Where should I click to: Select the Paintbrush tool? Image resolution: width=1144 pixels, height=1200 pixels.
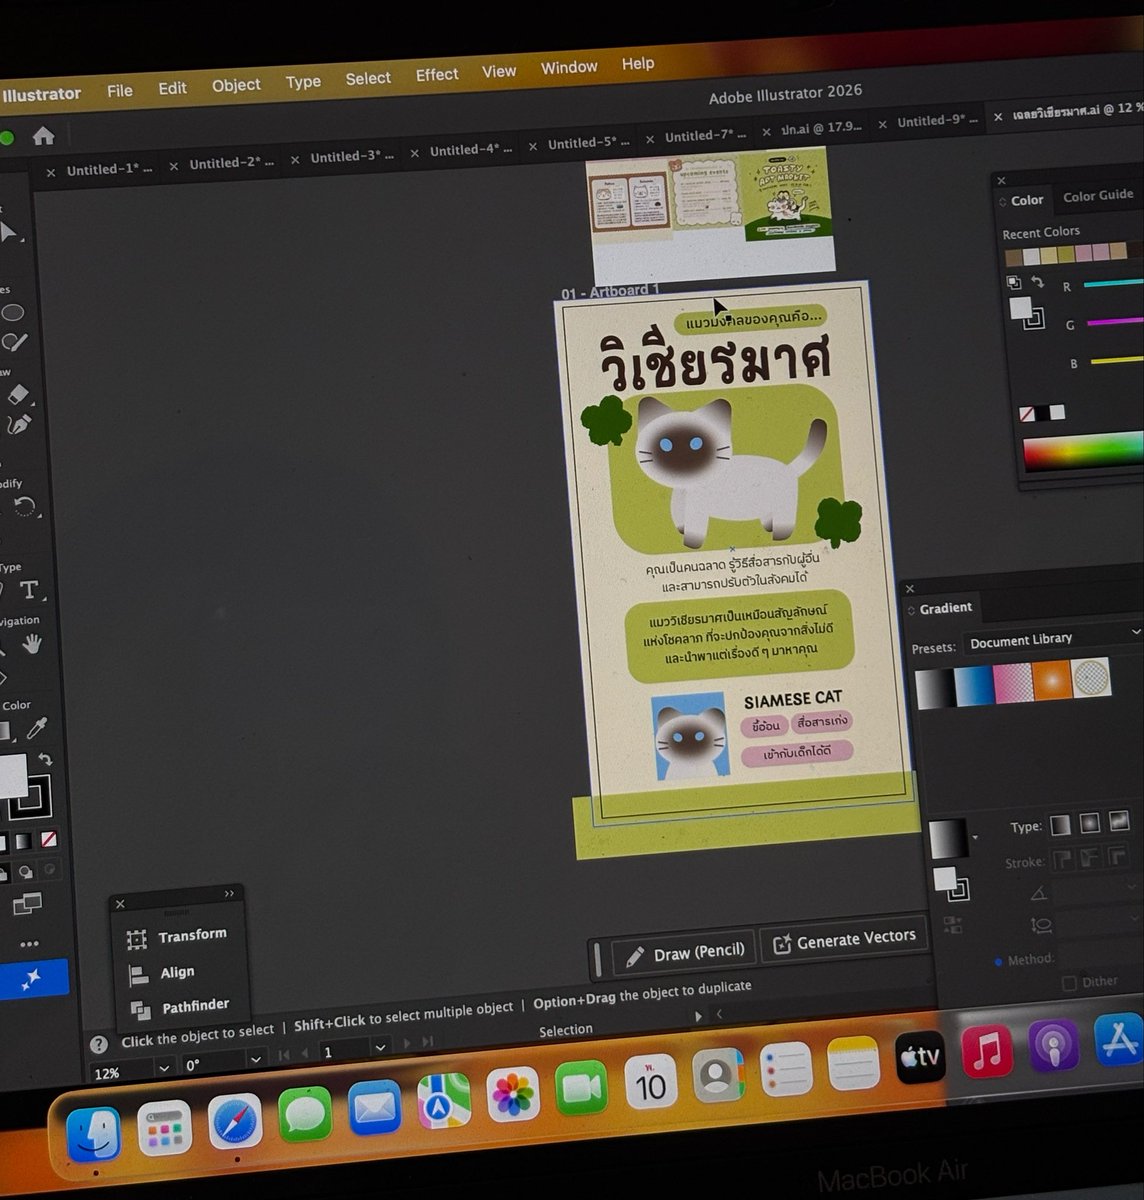coord(14,343)
